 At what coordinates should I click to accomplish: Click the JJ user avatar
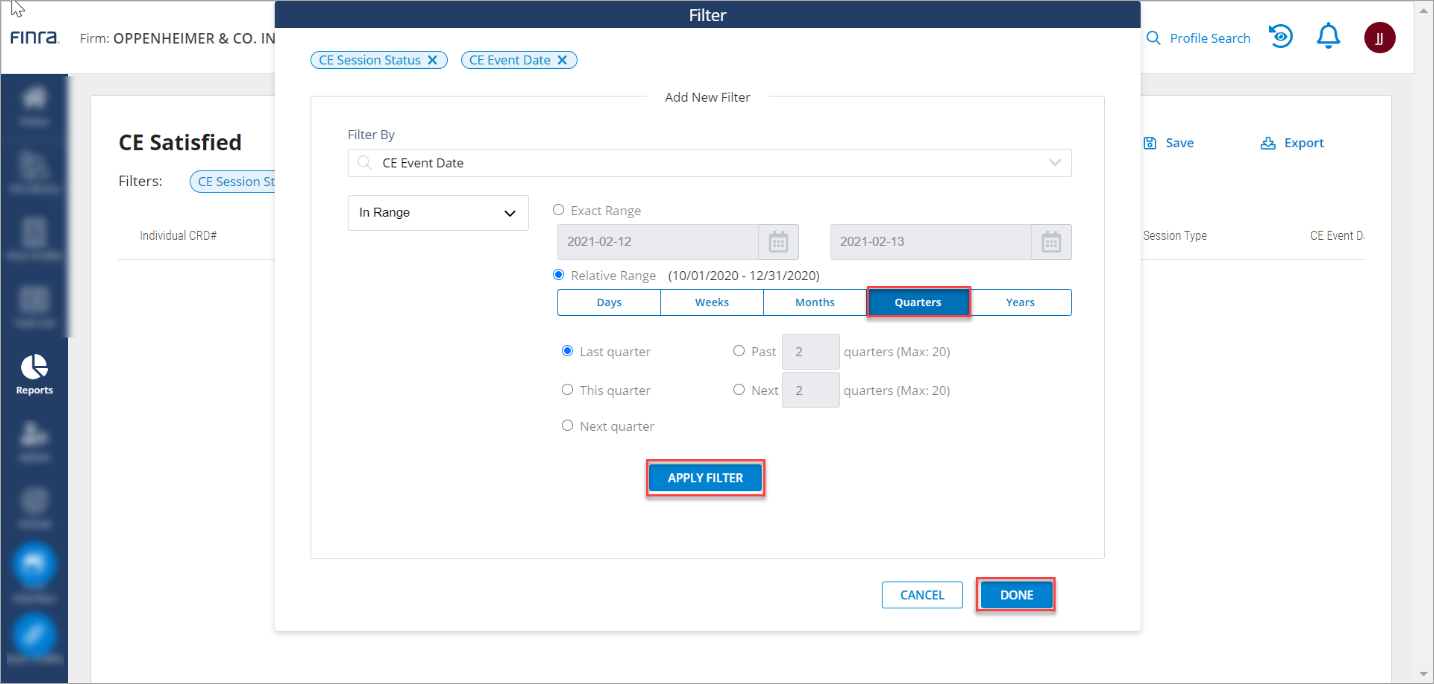tap(1379, 38)
